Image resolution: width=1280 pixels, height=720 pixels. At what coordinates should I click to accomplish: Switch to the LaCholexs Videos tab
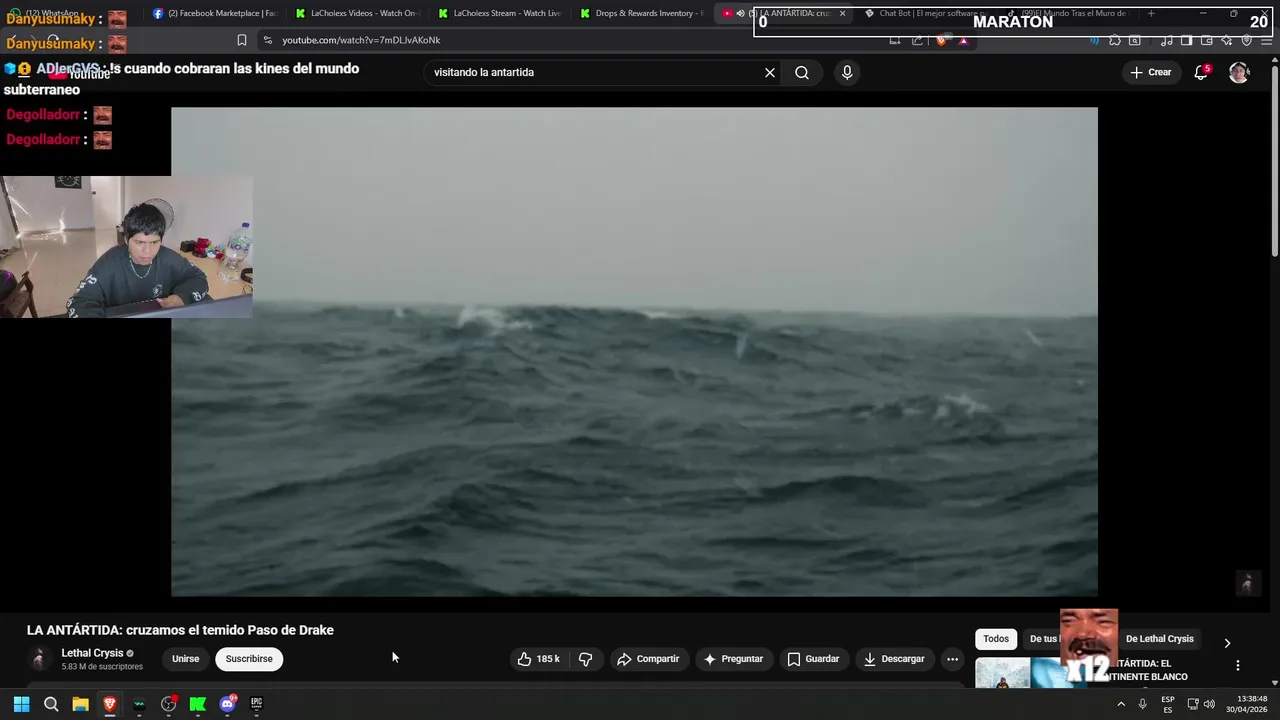(x=357, y=13)
